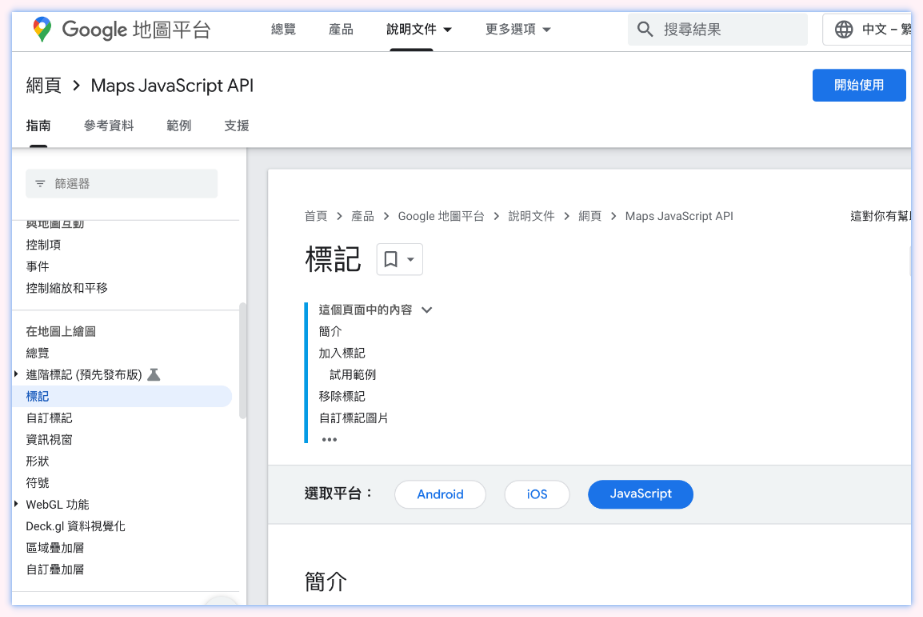Click the Maps JavaScript API header link

[x=172, y=86]
